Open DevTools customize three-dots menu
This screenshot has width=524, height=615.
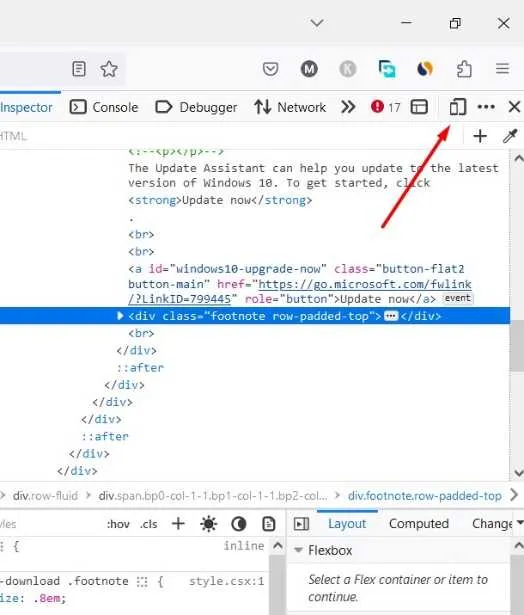pos(486,107)
